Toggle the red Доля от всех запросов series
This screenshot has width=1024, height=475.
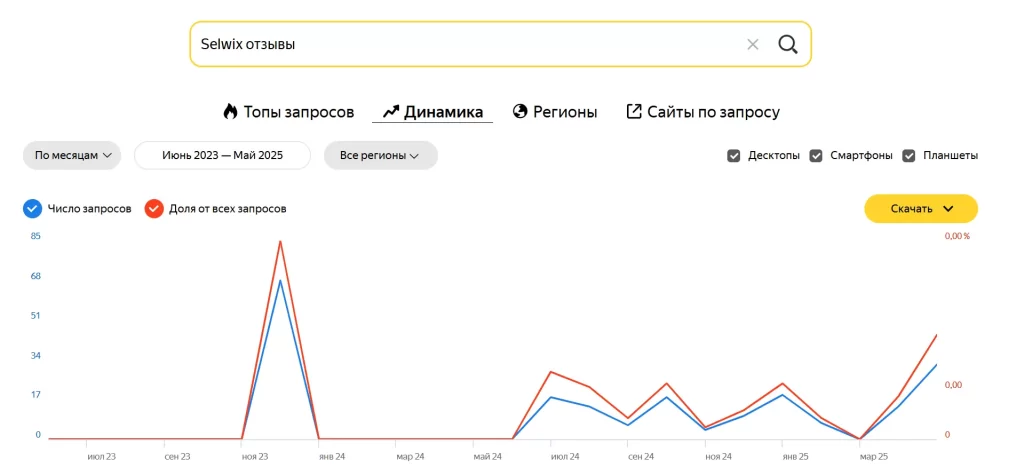pos(154,209)
